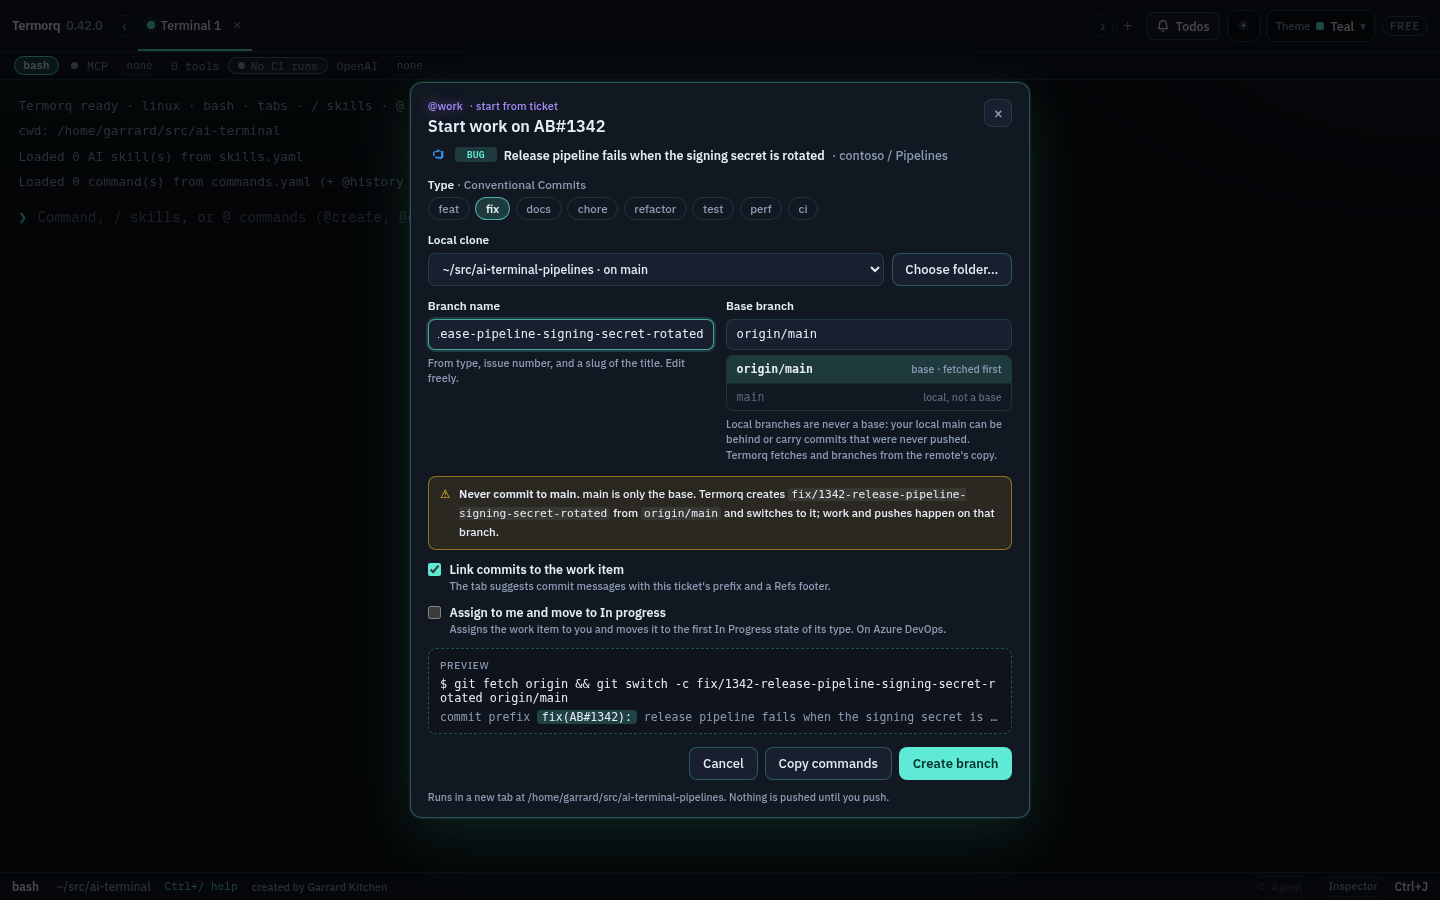Image resolution: width=1440 pixels, height=900 pixels.
Task: Open the Local clone dropdown
Action: 656,270
